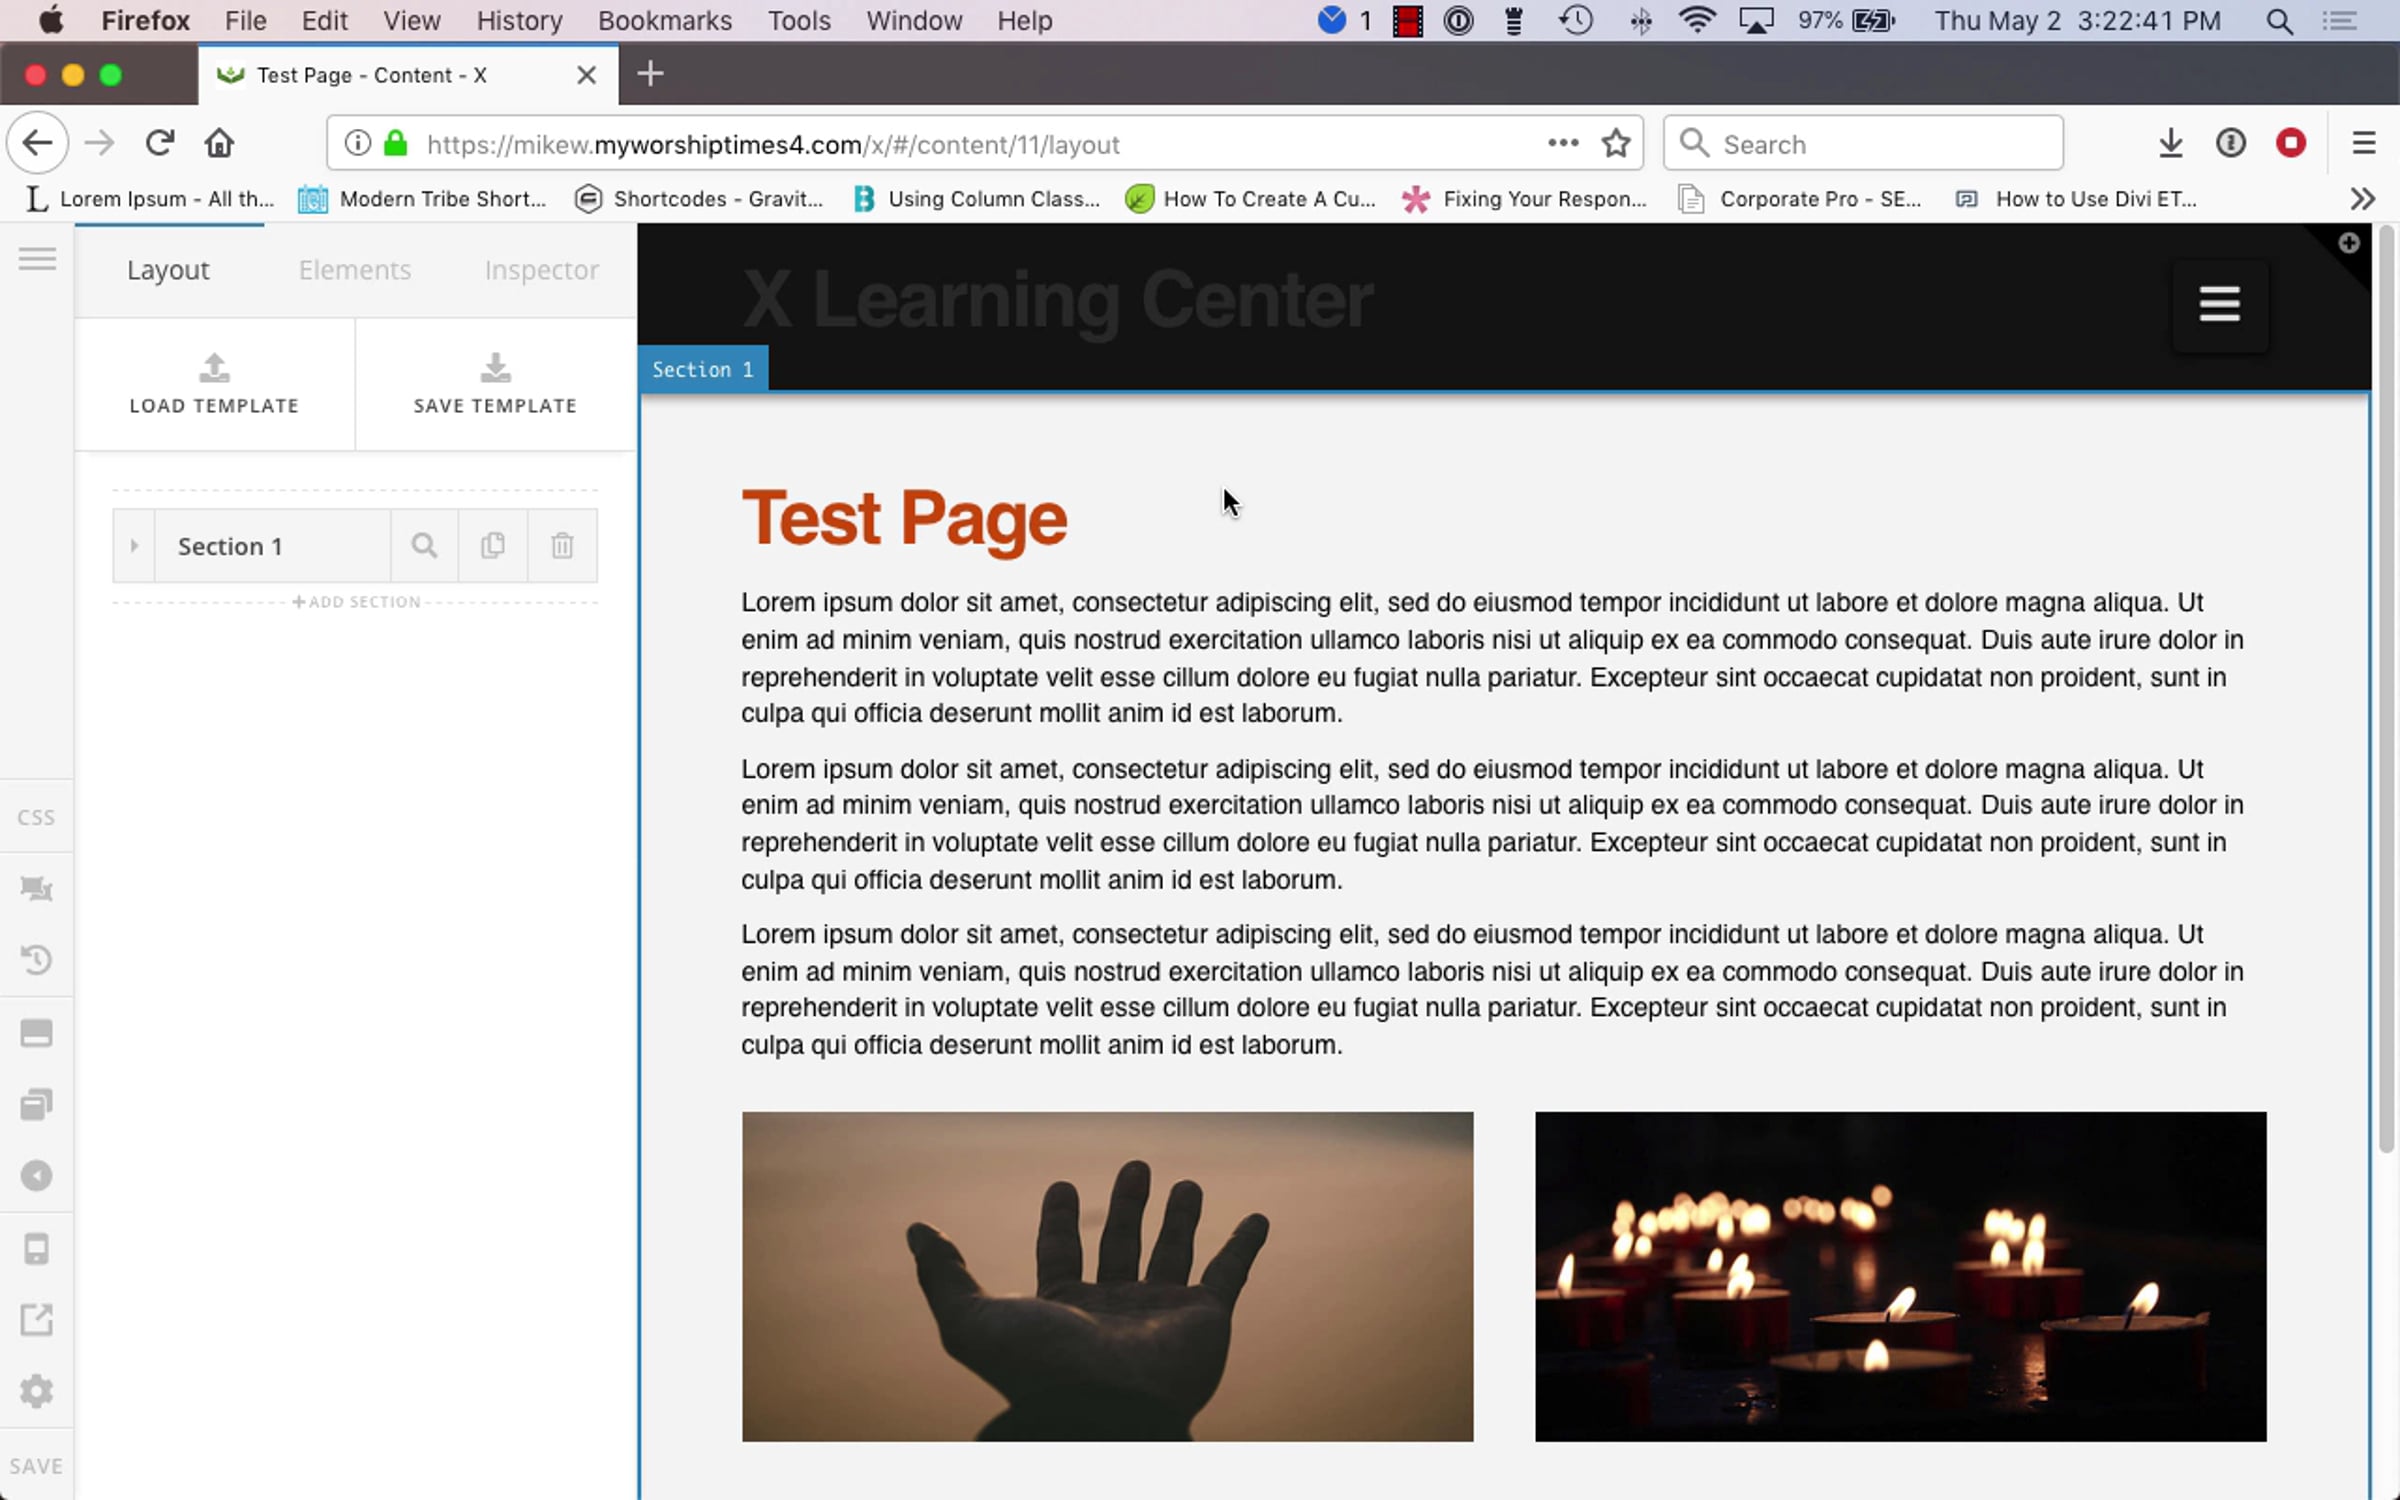Inspect Section 1 with magnifier icon
The width and height of the screenshot is (2400, 1500).
[x=424, y=546]
